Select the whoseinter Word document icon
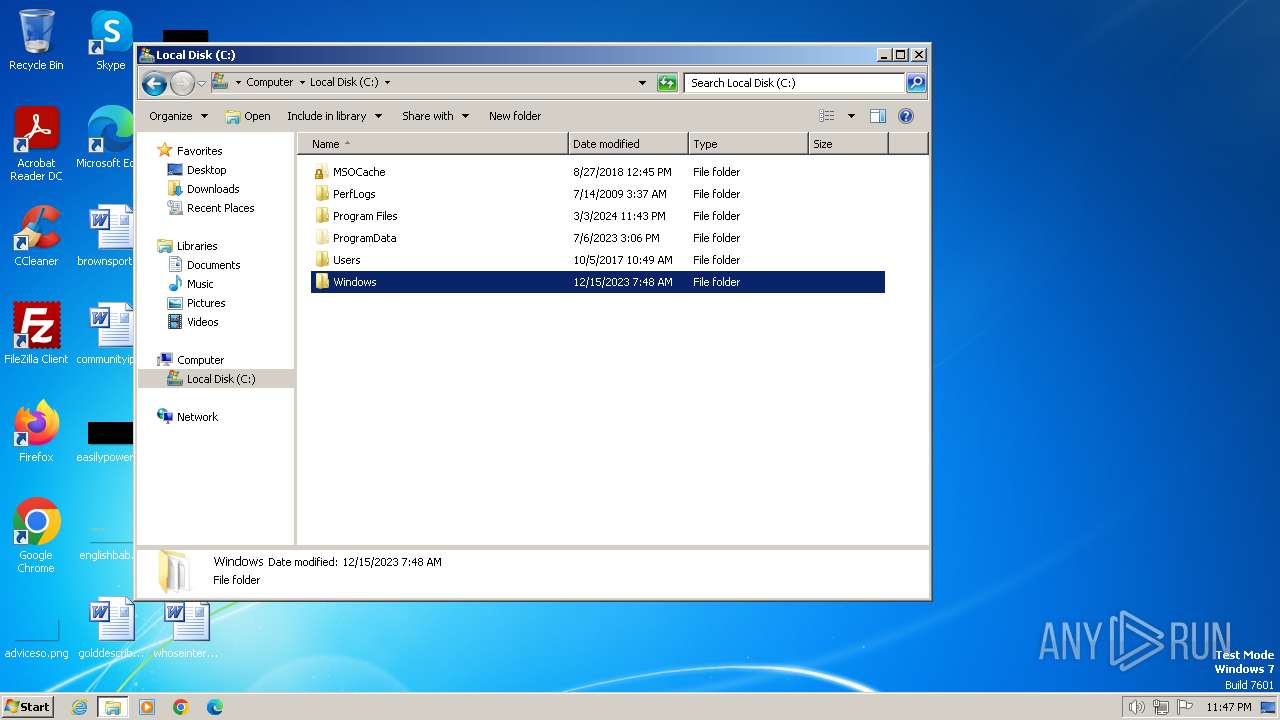The width and height of the screenshot is (1280, 720). point(186,628)
